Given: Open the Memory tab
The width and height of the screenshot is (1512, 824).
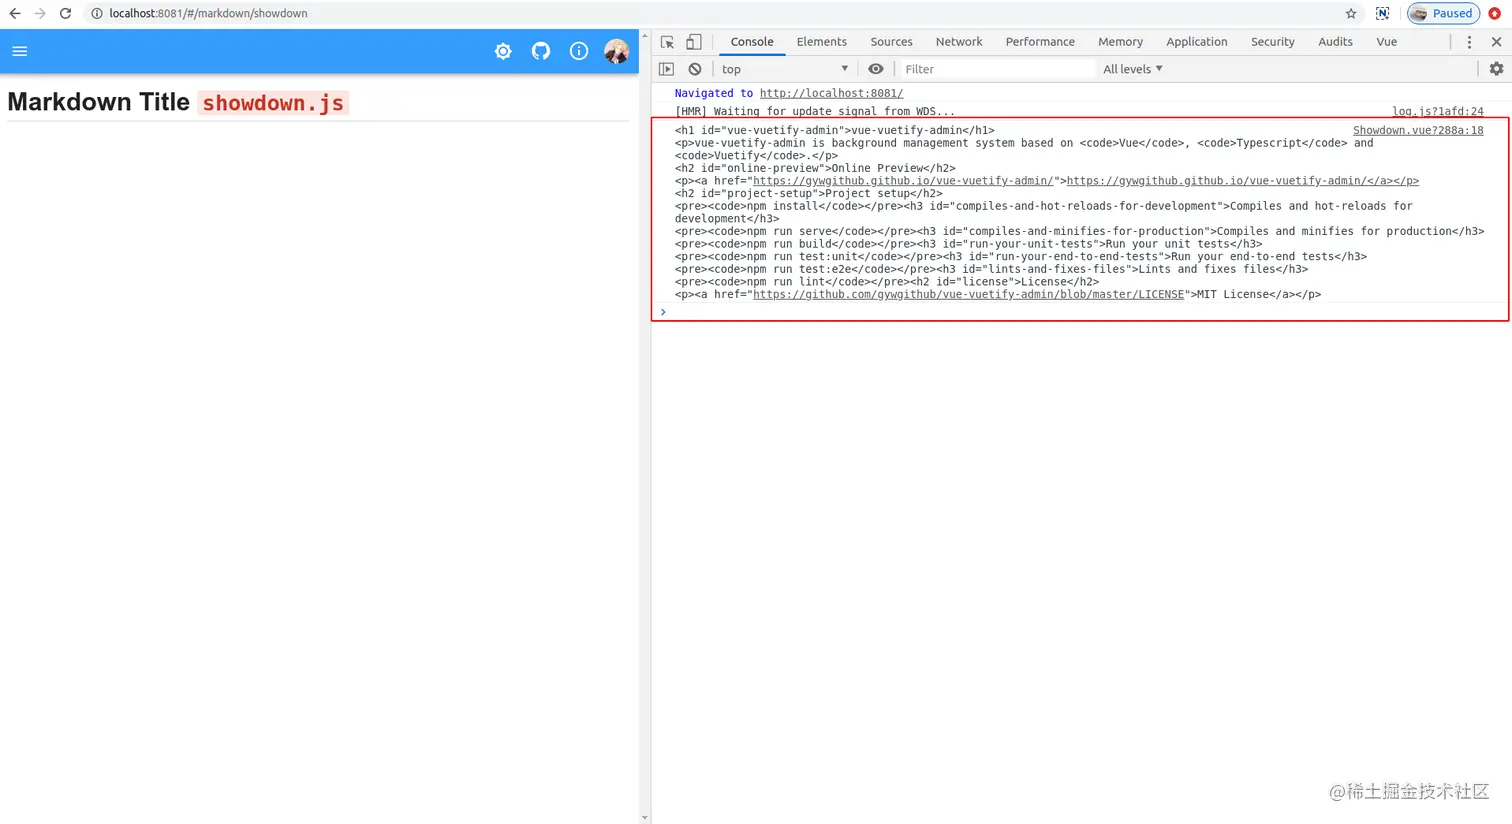Looking at the screenshot, I should [1120, 42].
